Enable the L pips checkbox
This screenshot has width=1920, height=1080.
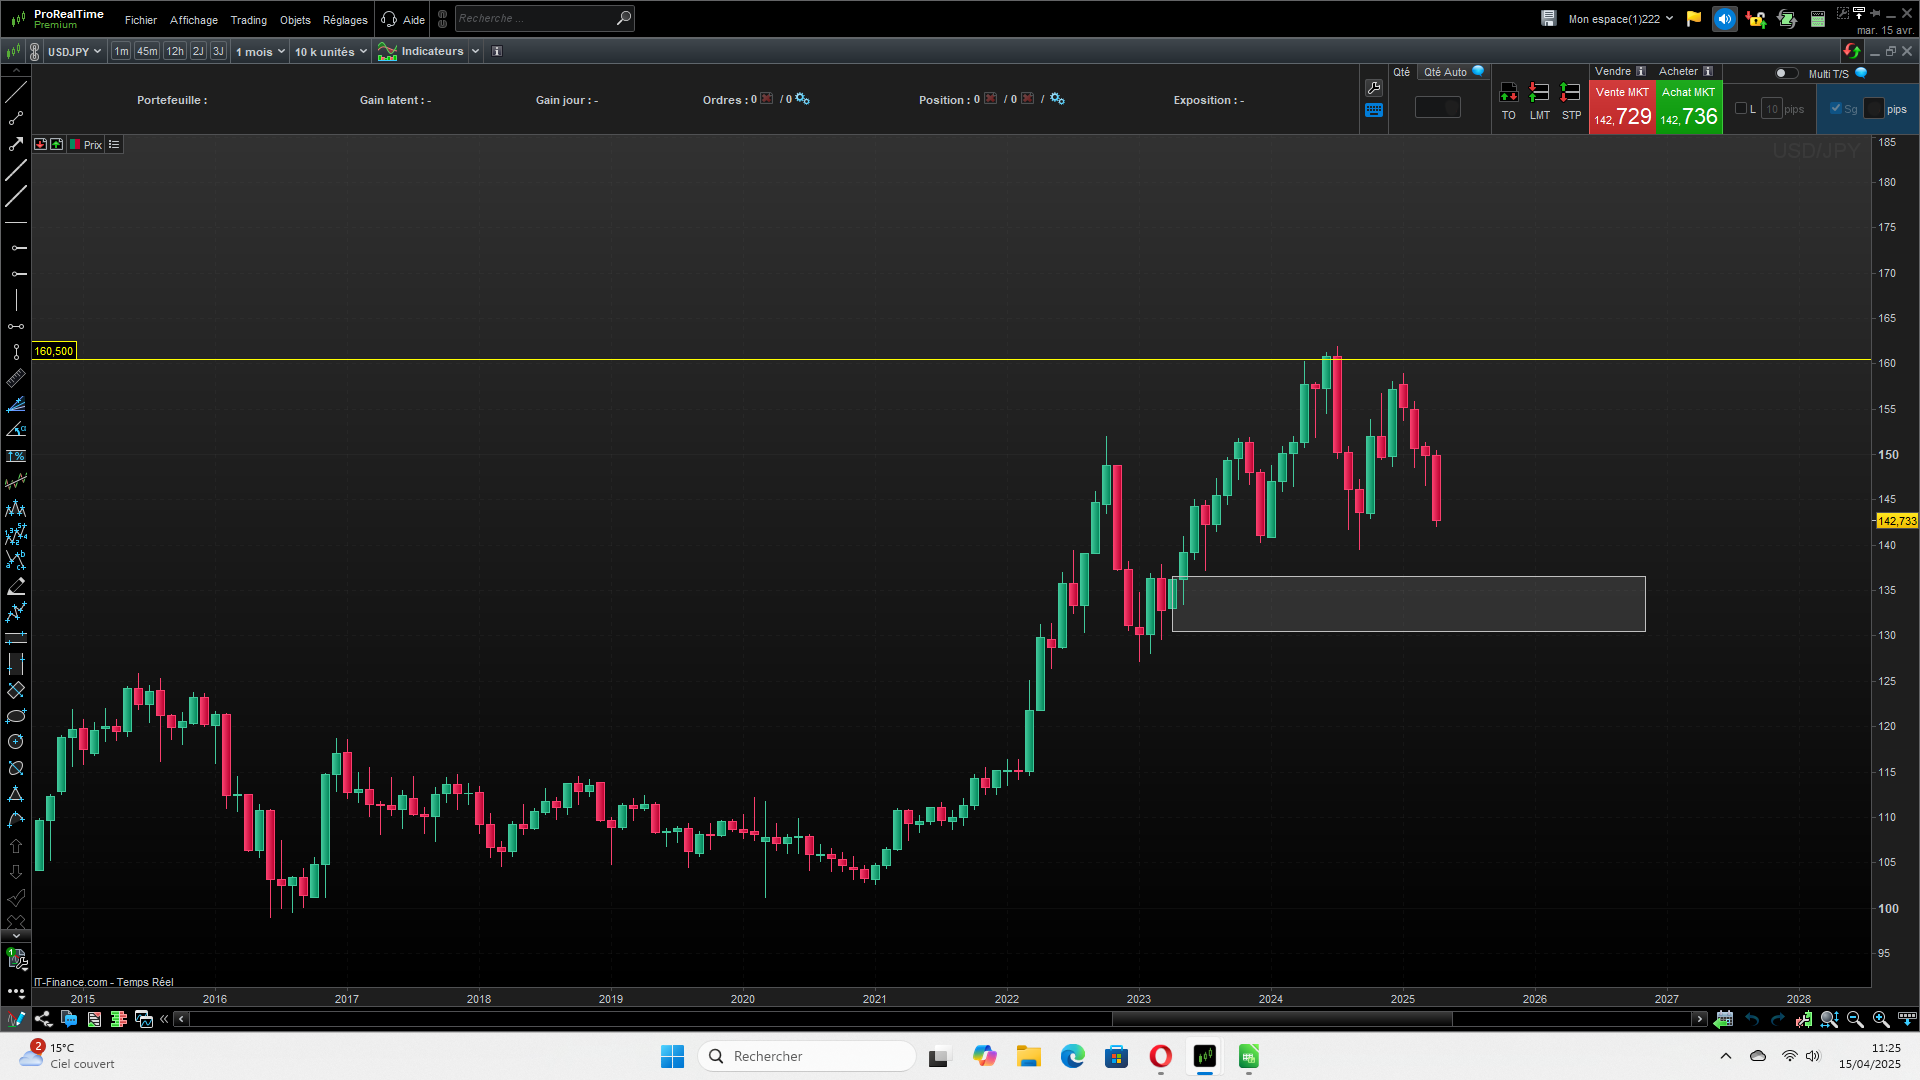tap(1741, 109)
